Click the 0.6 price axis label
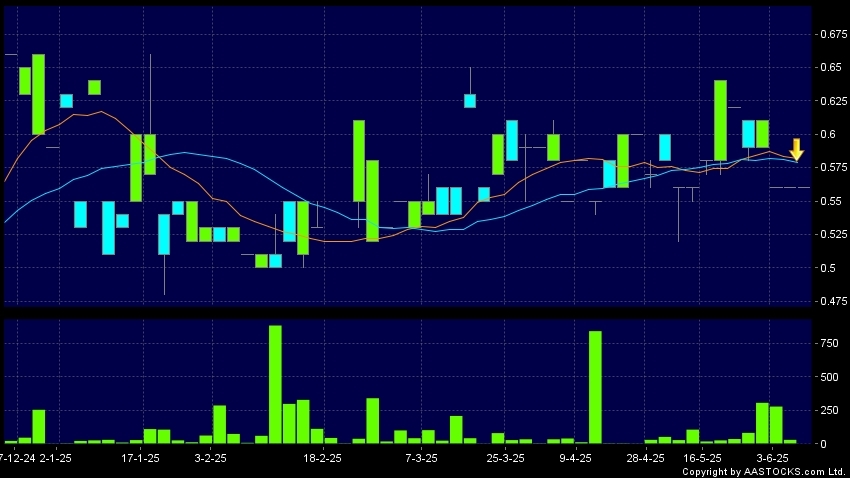The height and width of the screenshot is (478, 850). click(828, 134)
